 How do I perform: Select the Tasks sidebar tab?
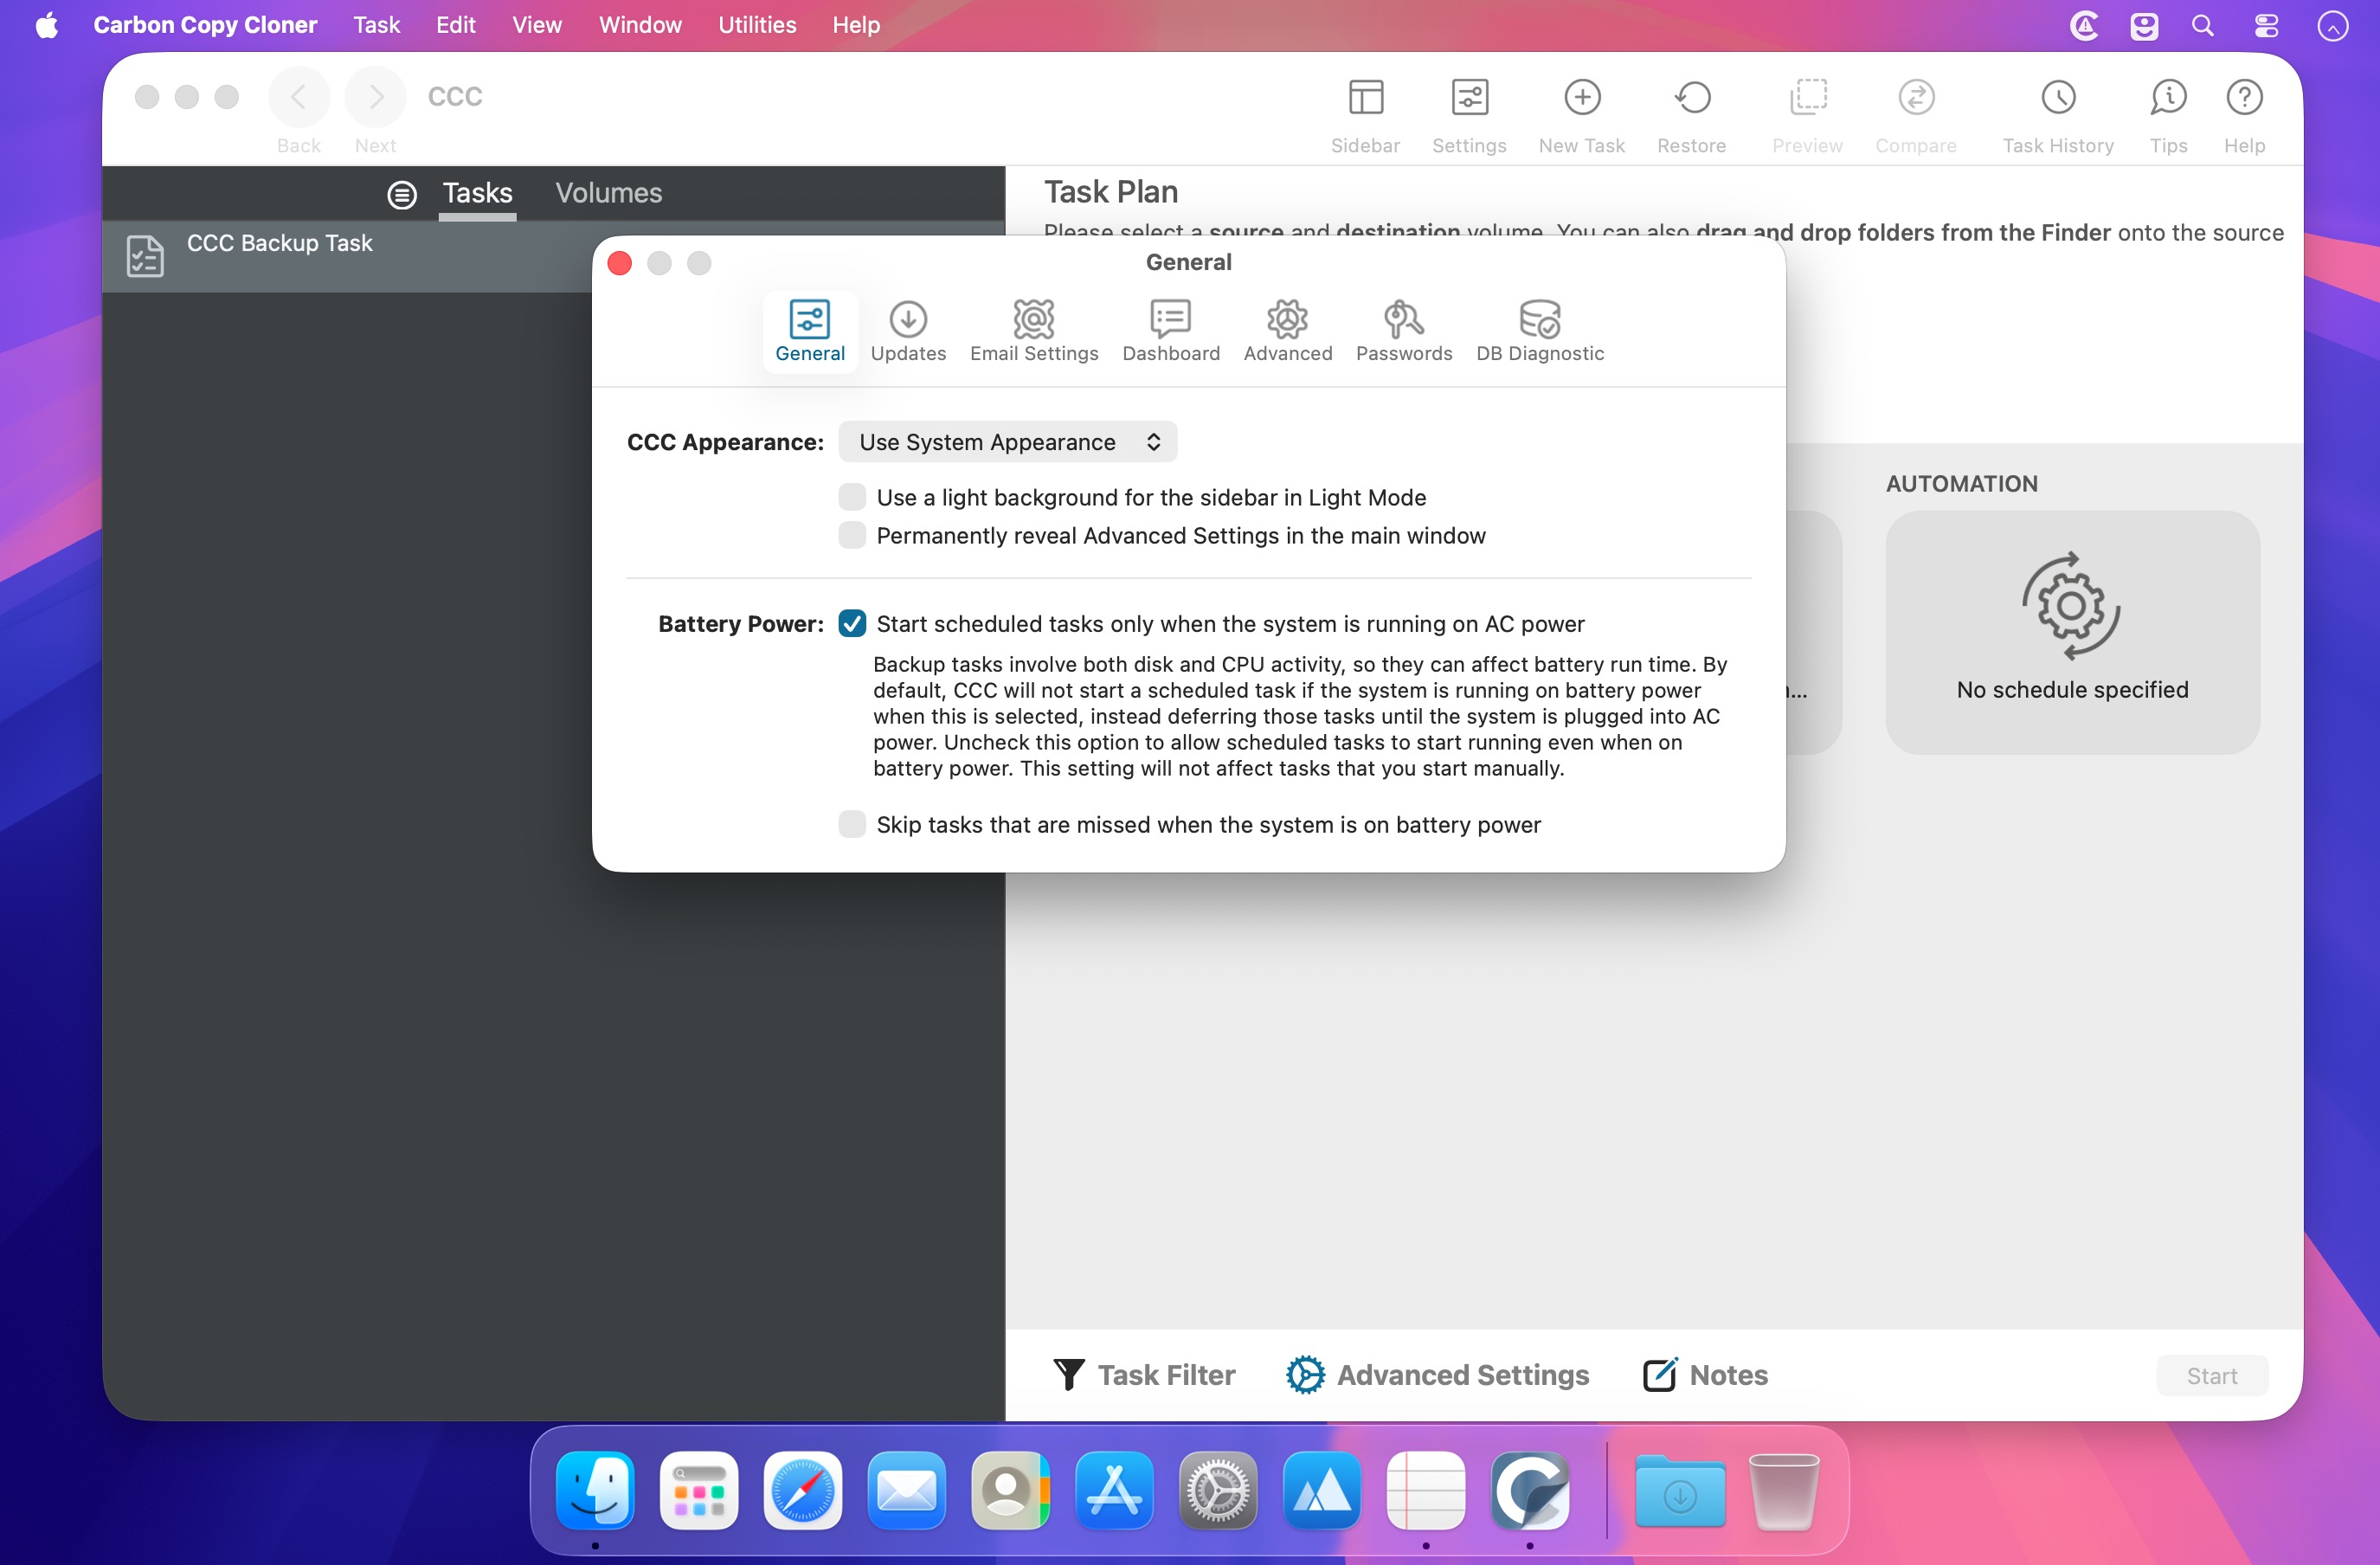tap(478, 193)
